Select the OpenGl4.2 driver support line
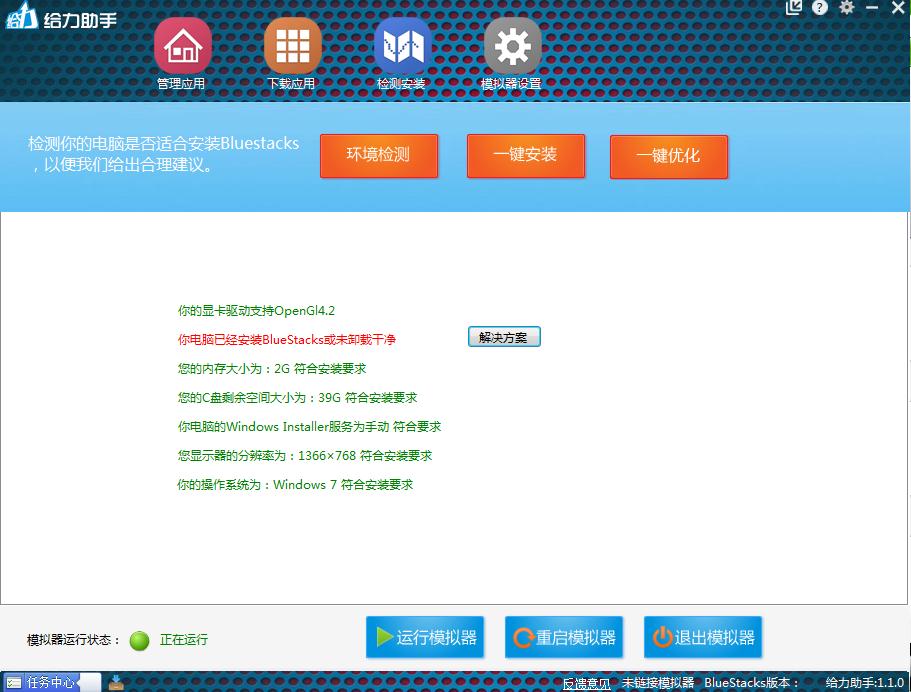 tap(256, 311)
